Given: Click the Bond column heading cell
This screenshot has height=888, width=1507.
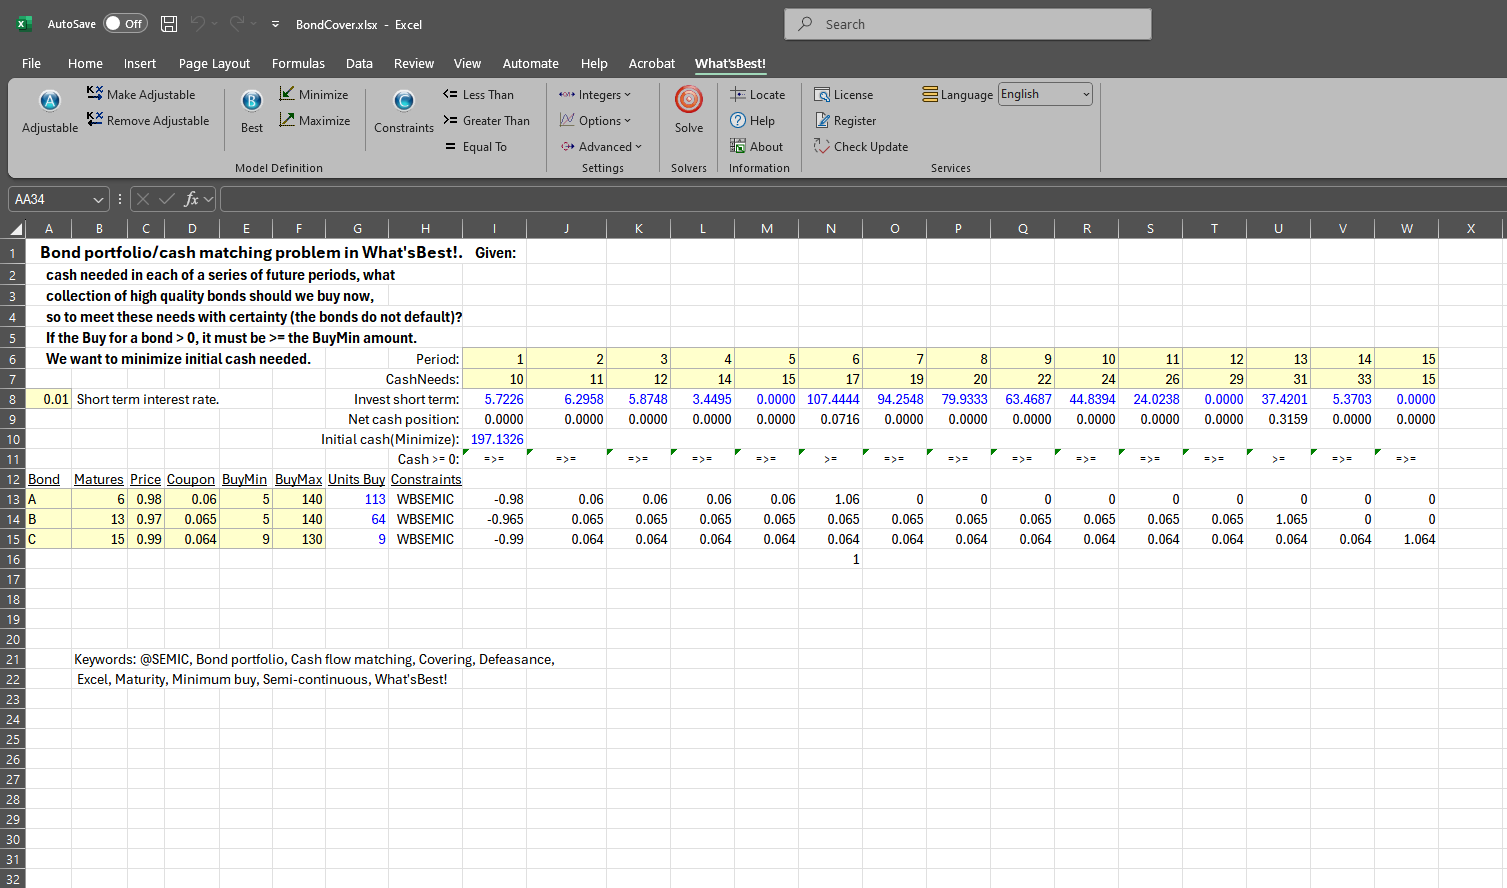Looking at the screenshot, I should pos(49,479).
